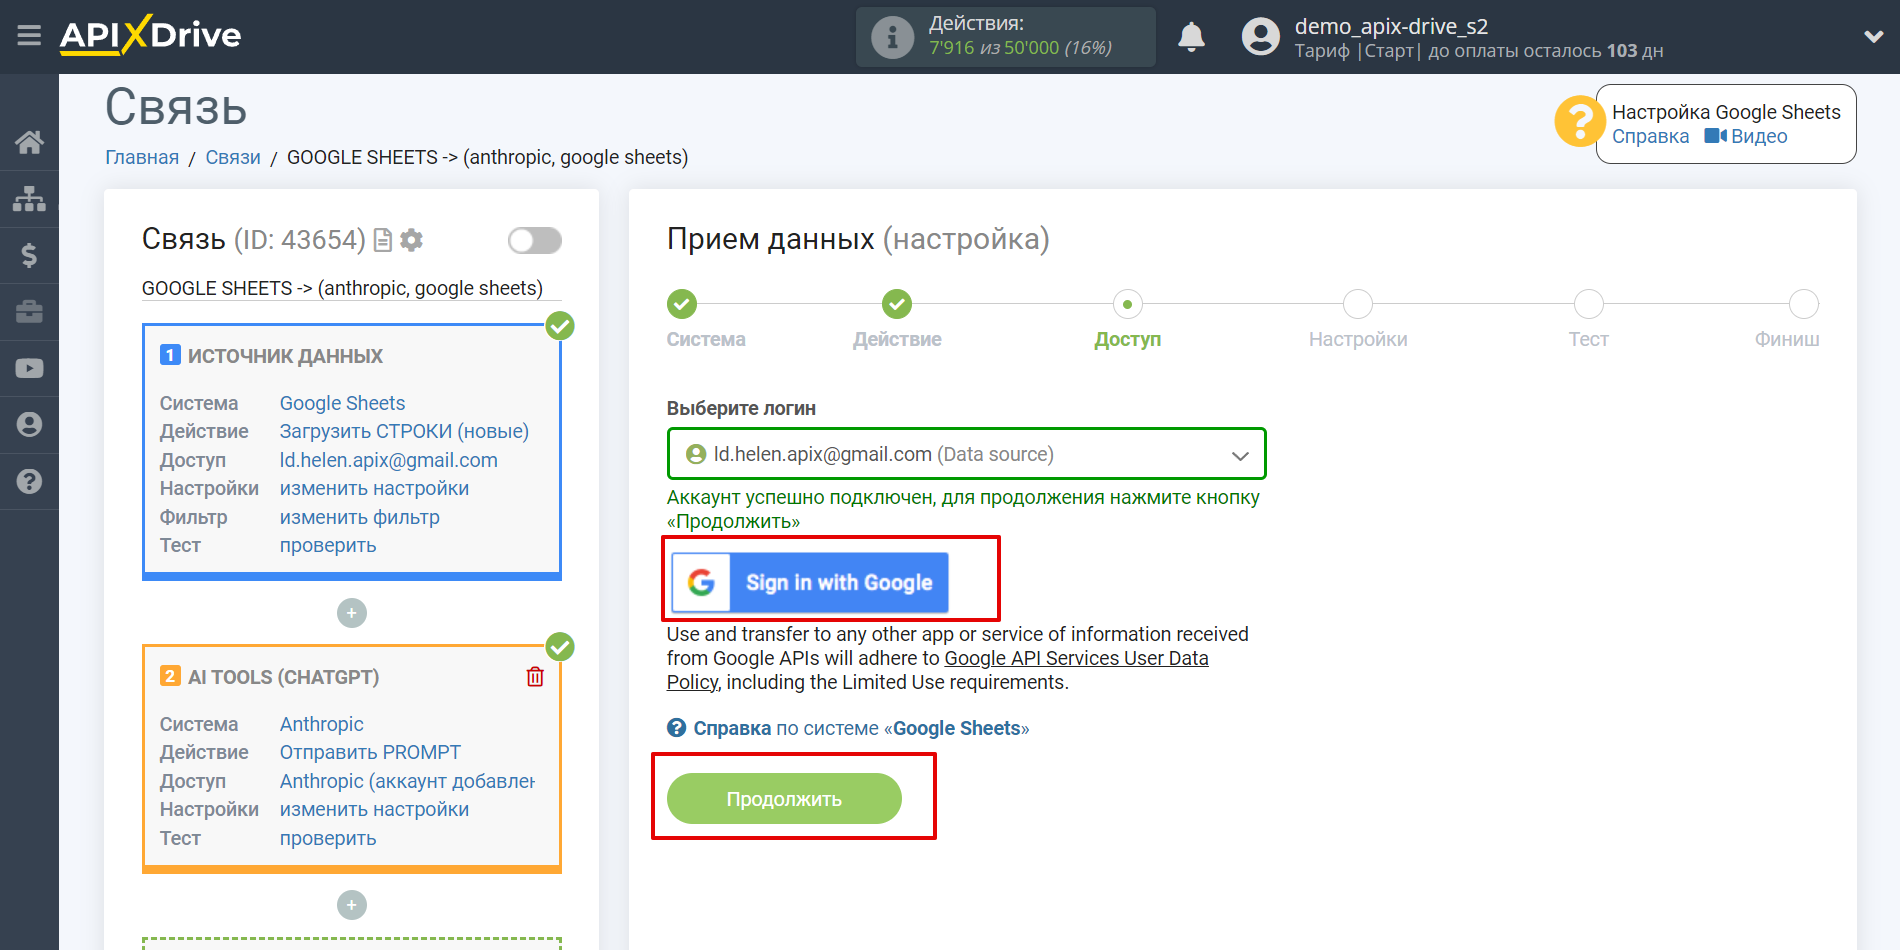Open Google API Services User Data Policy
Viewport: 1900px width, 950px height.
pos(1076,659)
